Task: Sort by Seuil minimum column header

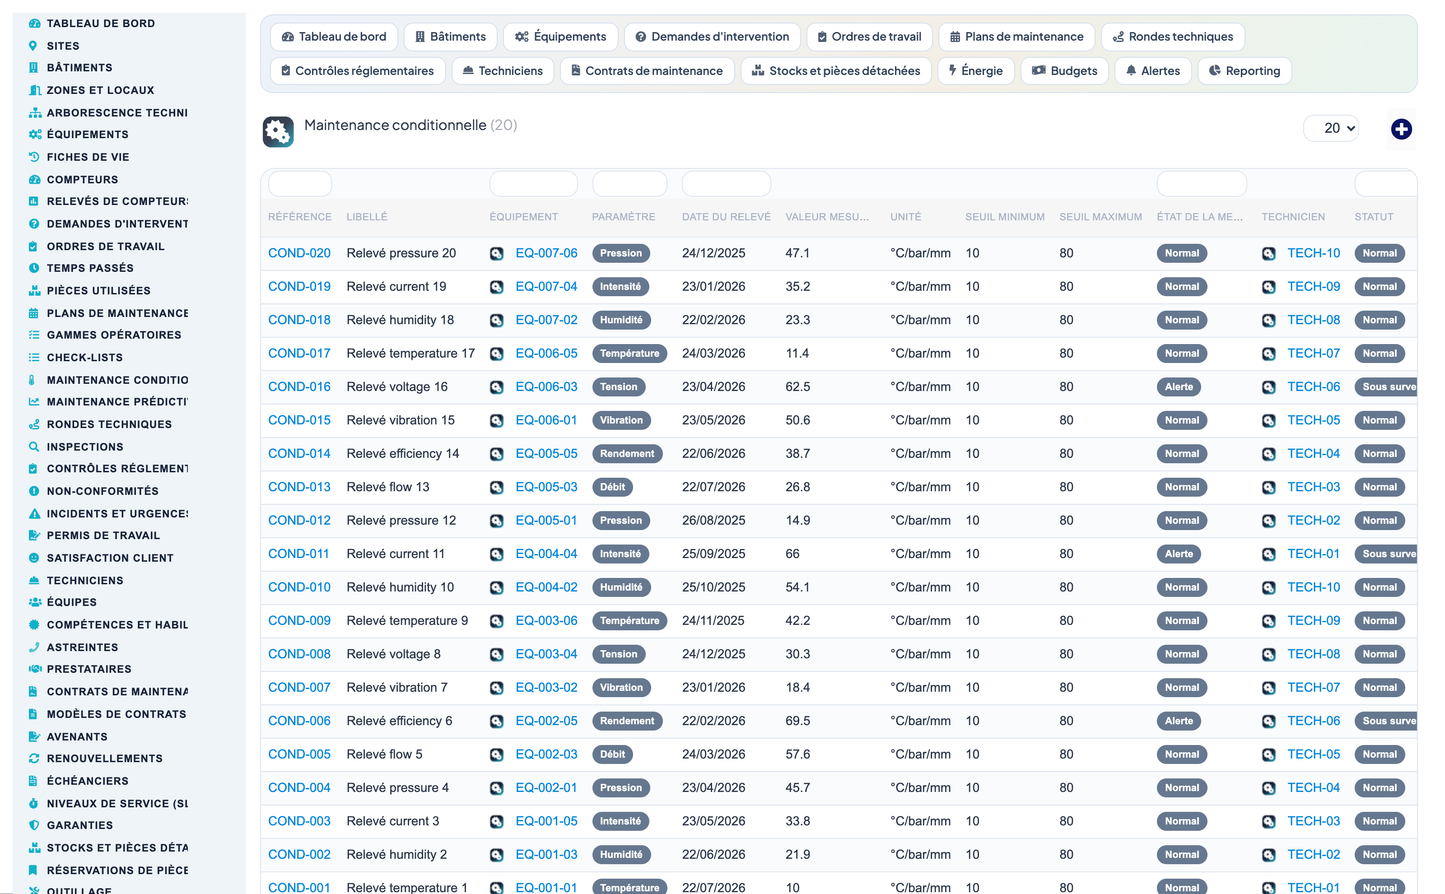Action: click(x=1004, y=217)
